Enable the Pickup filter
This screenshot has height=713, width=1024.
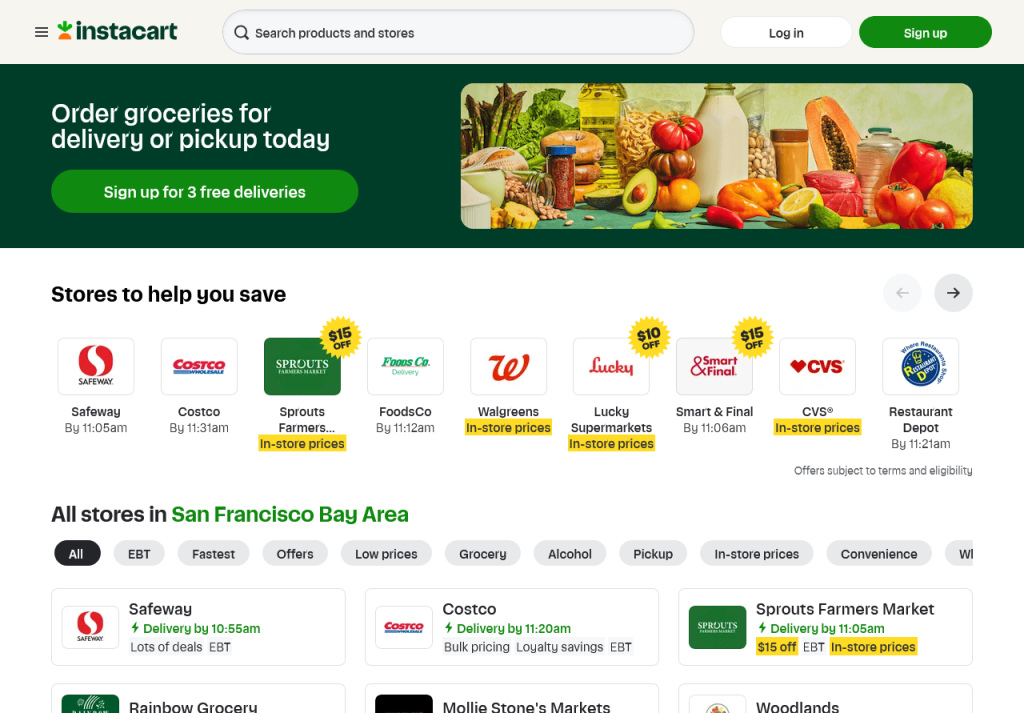point(652,553)
